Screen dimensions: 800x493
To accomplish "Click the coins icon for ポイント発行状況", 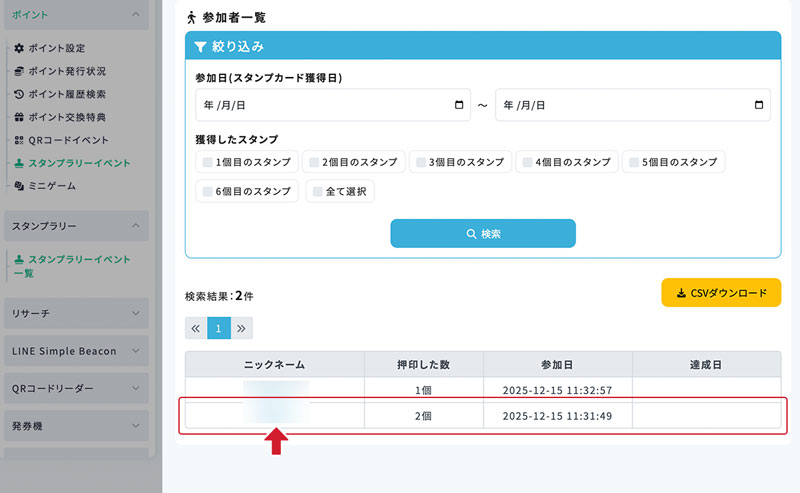I will coord(19,71).
